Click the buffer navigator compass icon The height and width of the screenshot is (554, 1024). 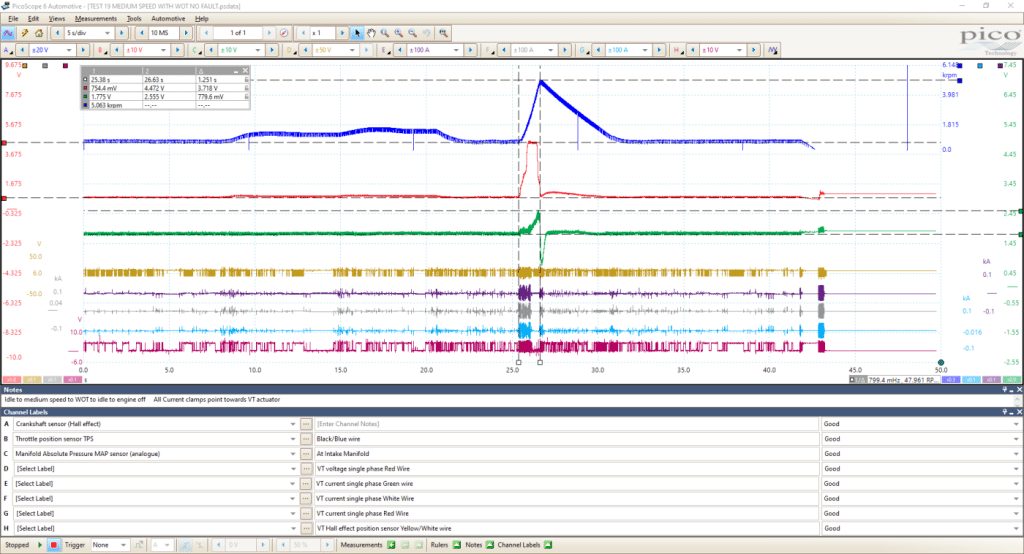[x=284, y=33]
